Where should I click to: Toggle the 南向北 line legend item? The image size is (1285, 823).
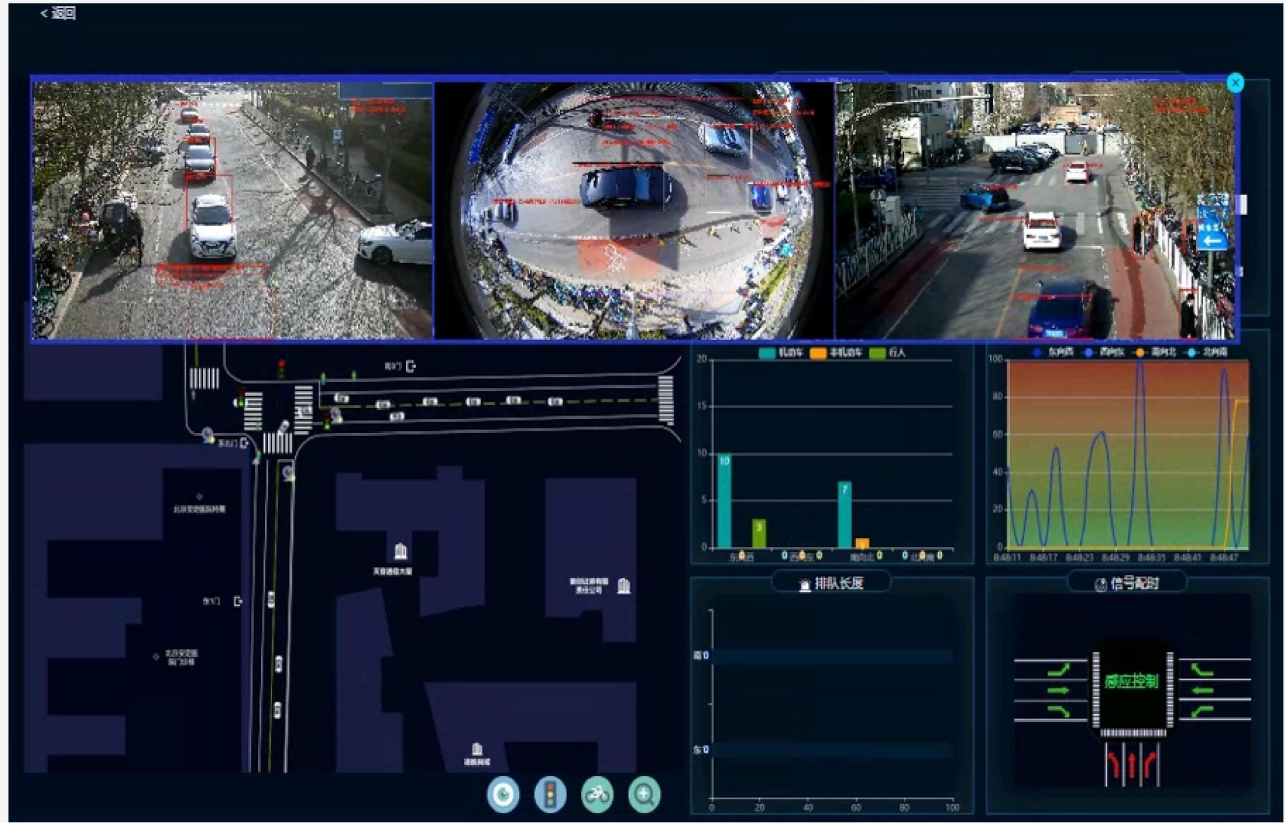[x=1159, y=353]
